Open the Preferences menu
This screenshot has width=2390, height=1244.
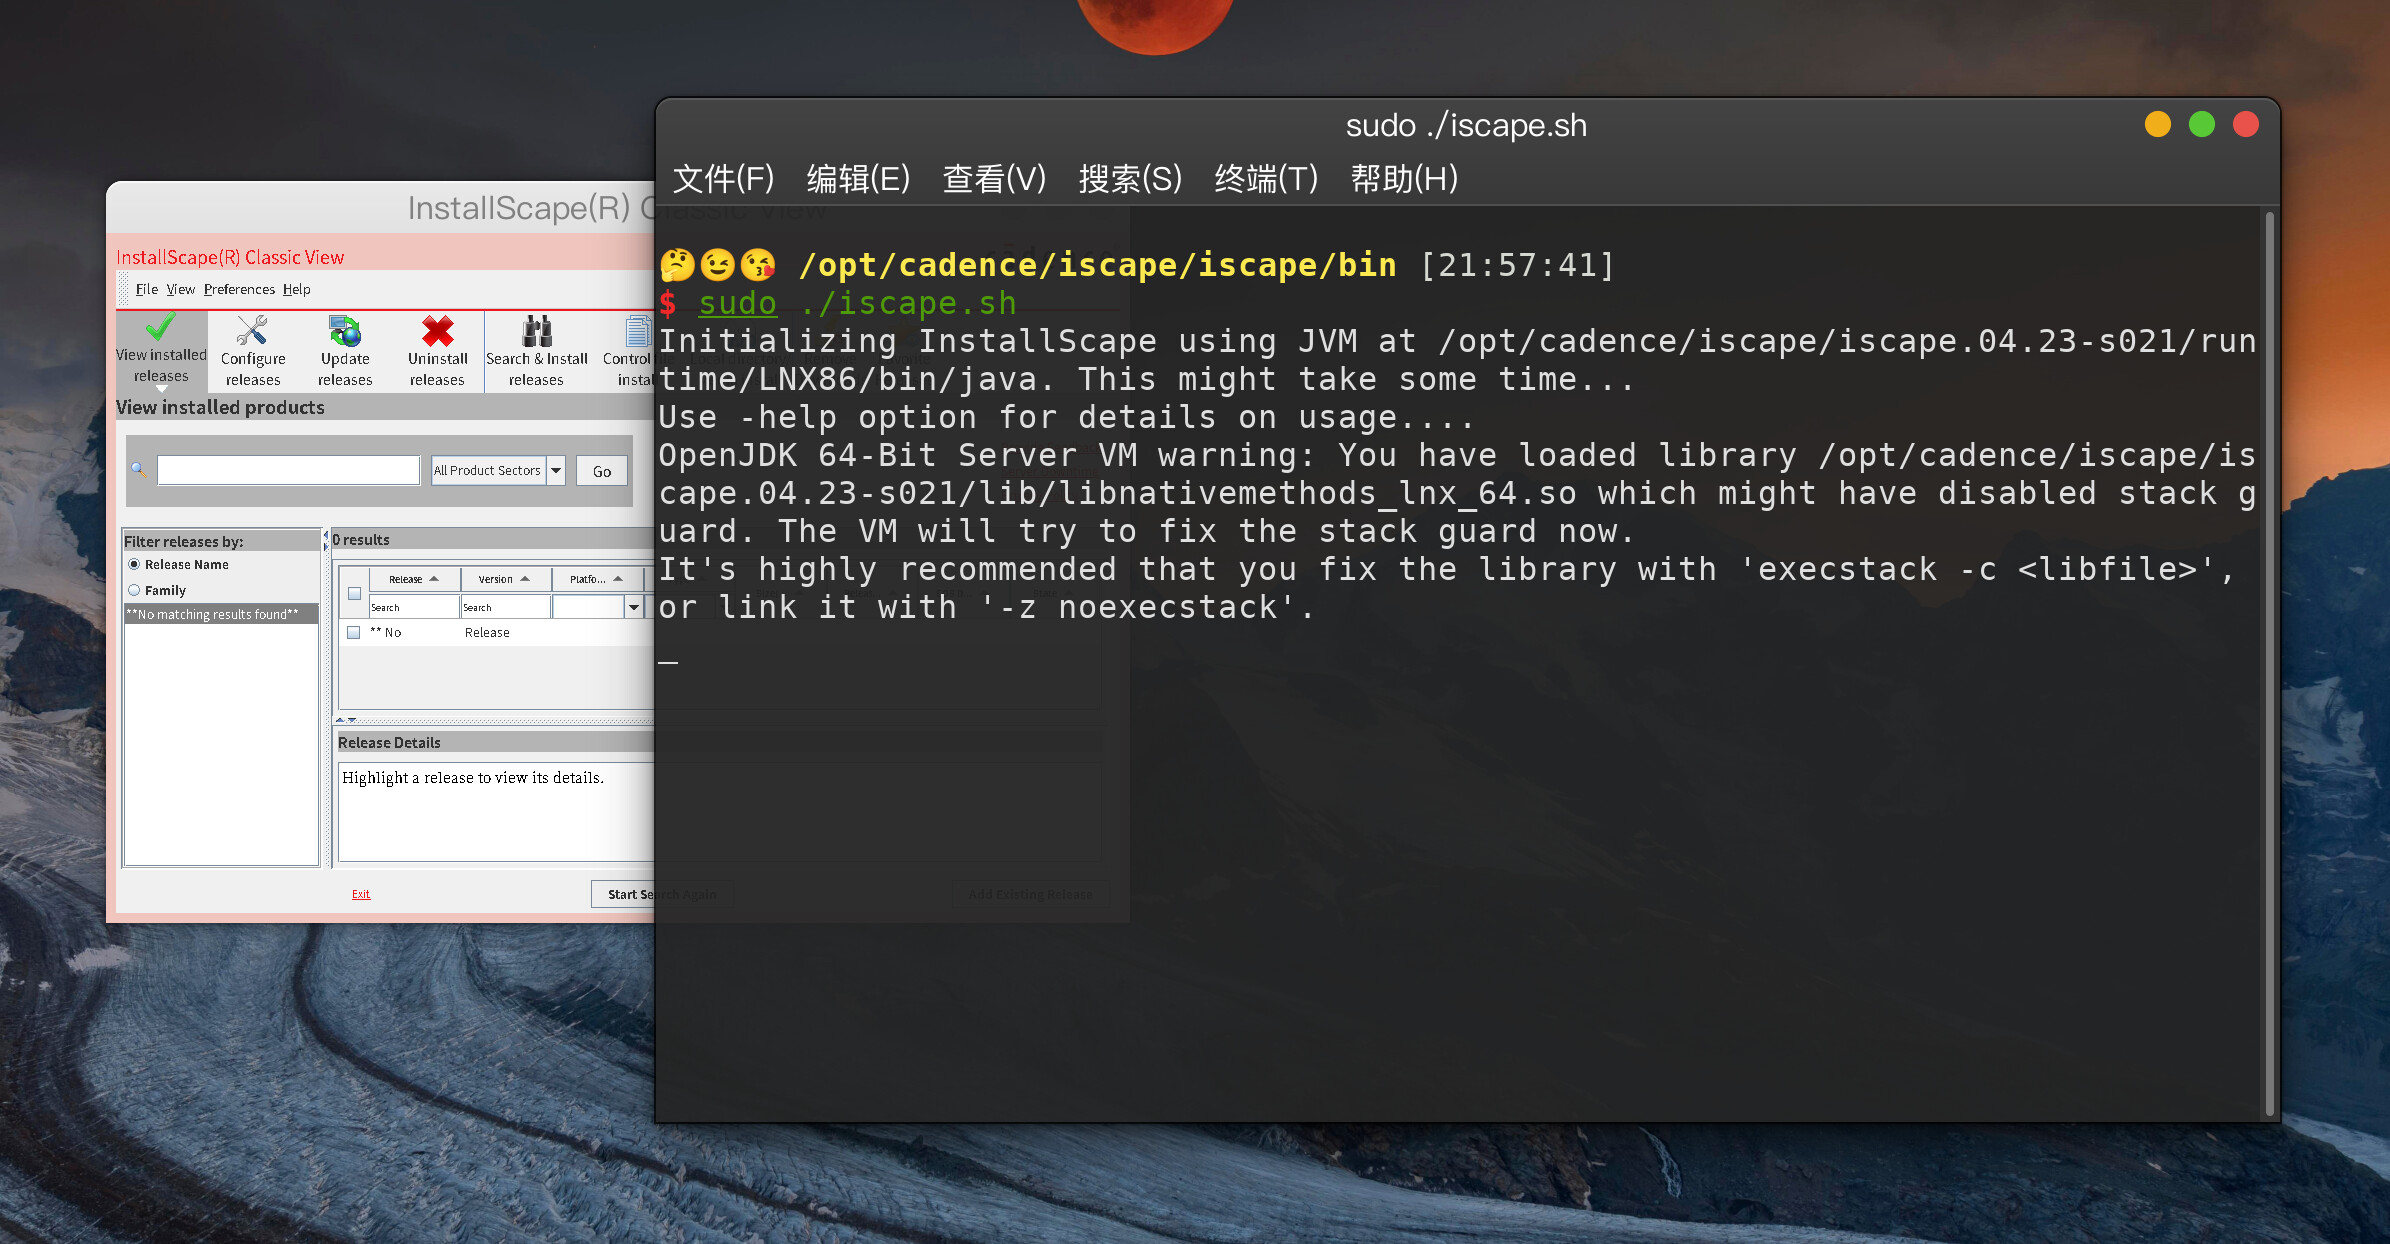(x=238, y=289)
